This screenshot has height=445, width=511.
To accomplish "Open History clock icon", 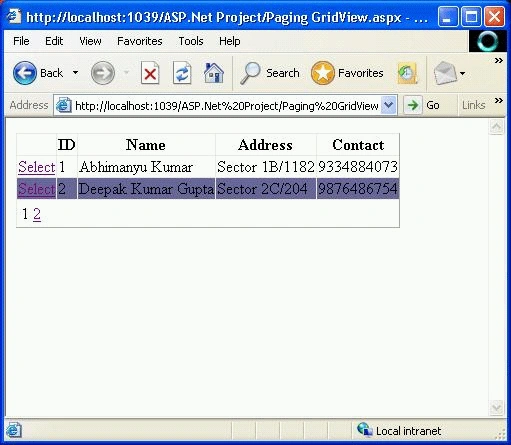I will [407, 73].
